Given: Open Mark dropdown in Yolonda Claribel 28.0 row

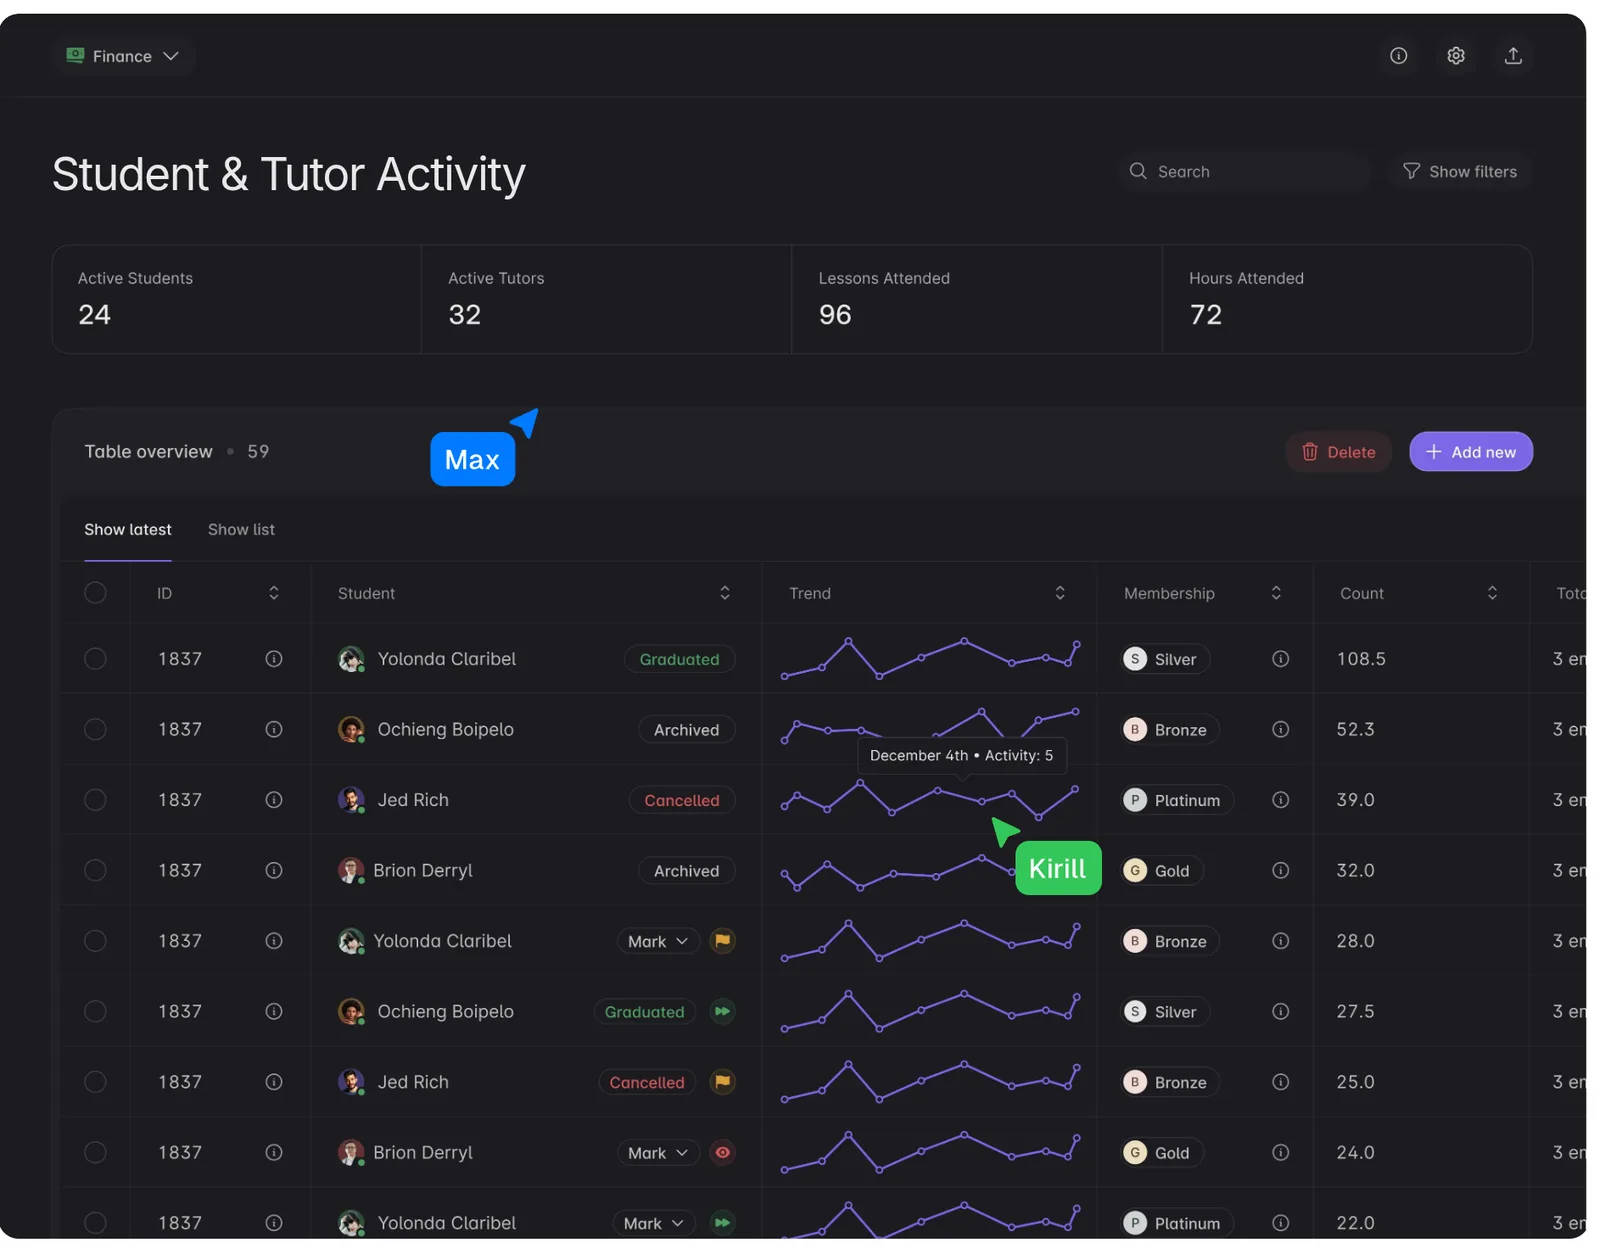Looking at the screenshot, I should click(x=657, y=941).
